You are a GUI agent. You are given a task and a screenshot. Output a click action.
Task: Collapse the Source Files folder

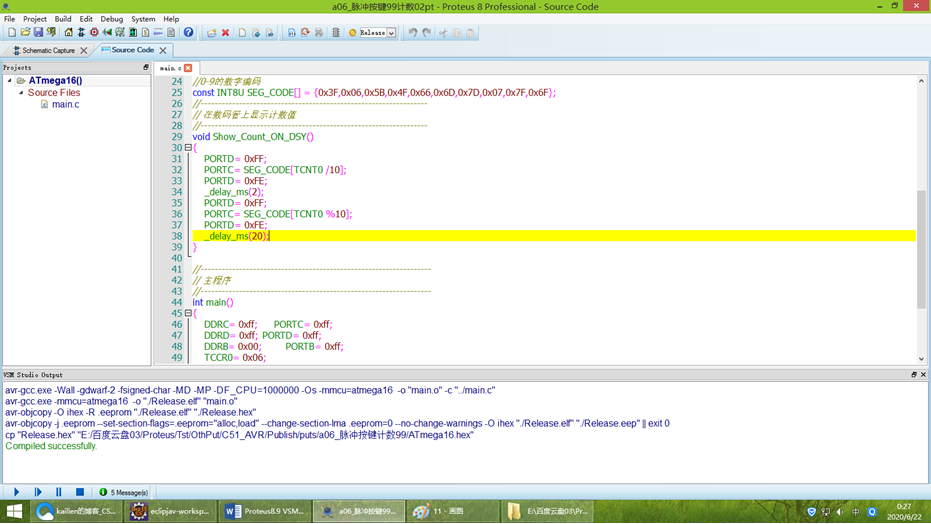[21, 93]
